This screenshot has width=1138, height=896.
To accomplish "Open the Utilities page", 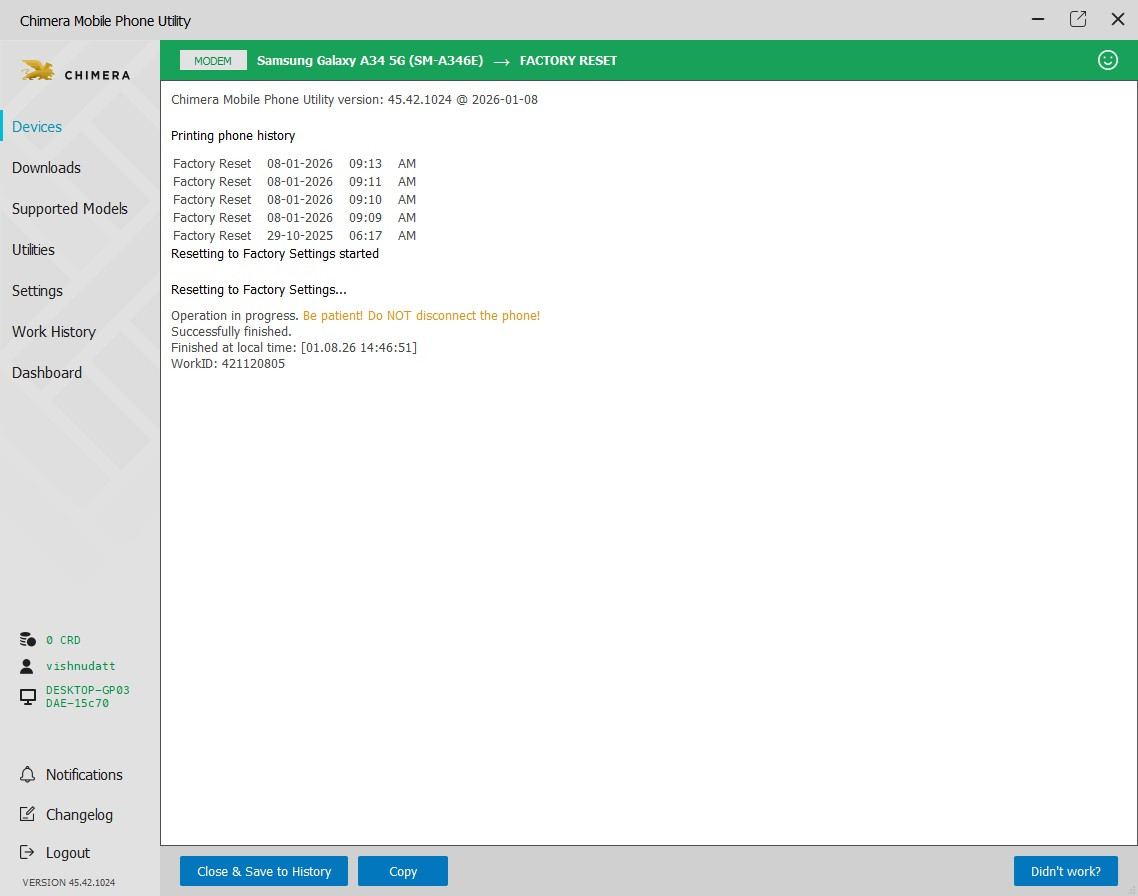I will point(33,250).
